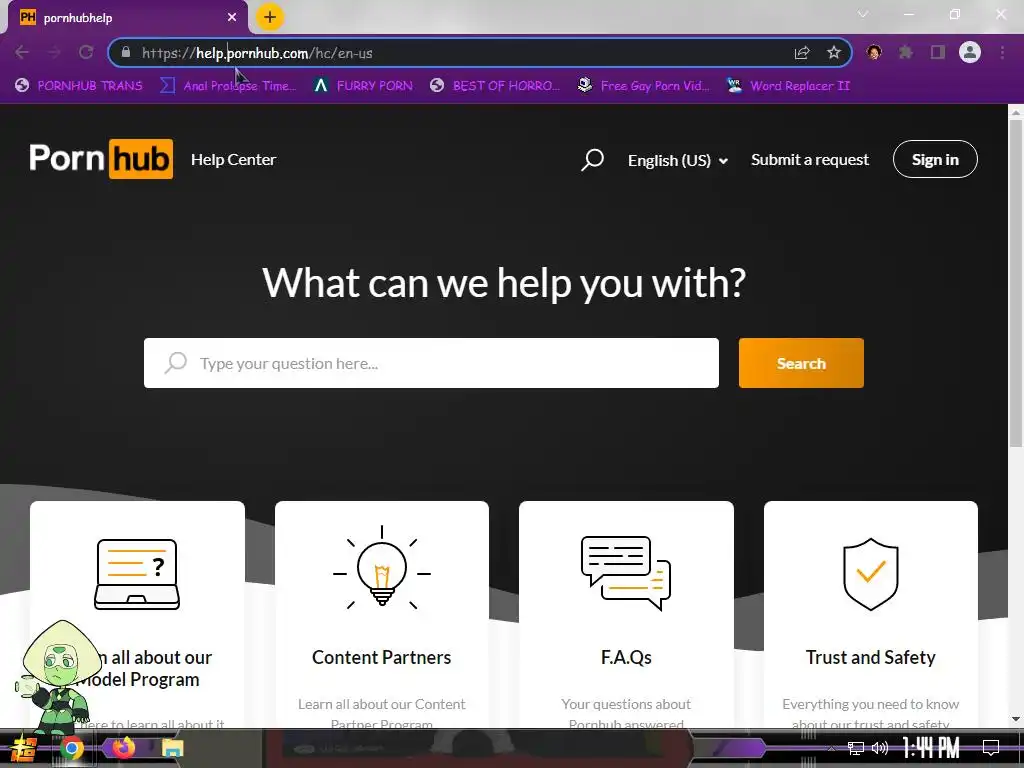The height and width of the screenshot is (768, 1024).
Task: Open Chrome from the taskbar
Action: pyautogui.click(x=72, y=748)
